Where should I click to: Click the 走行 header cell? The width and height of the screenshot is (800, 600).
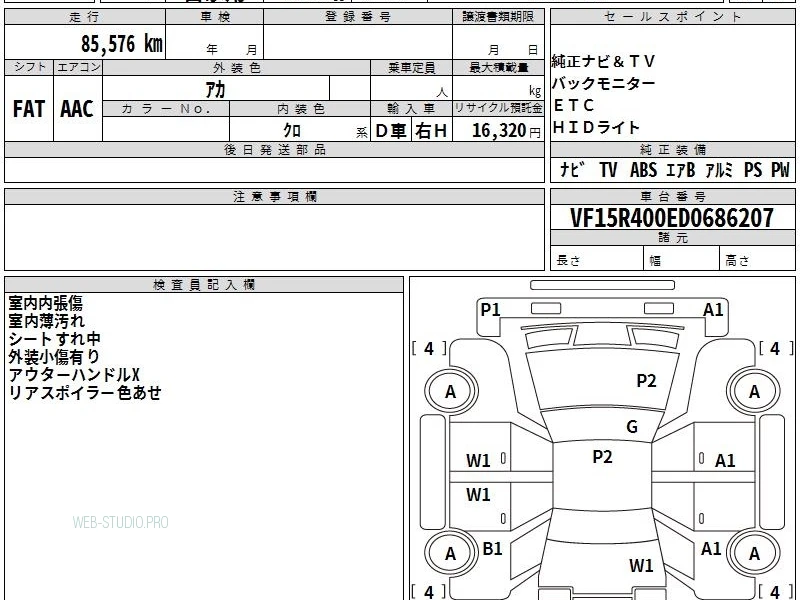pyautogui.click(x=85, y=17)
